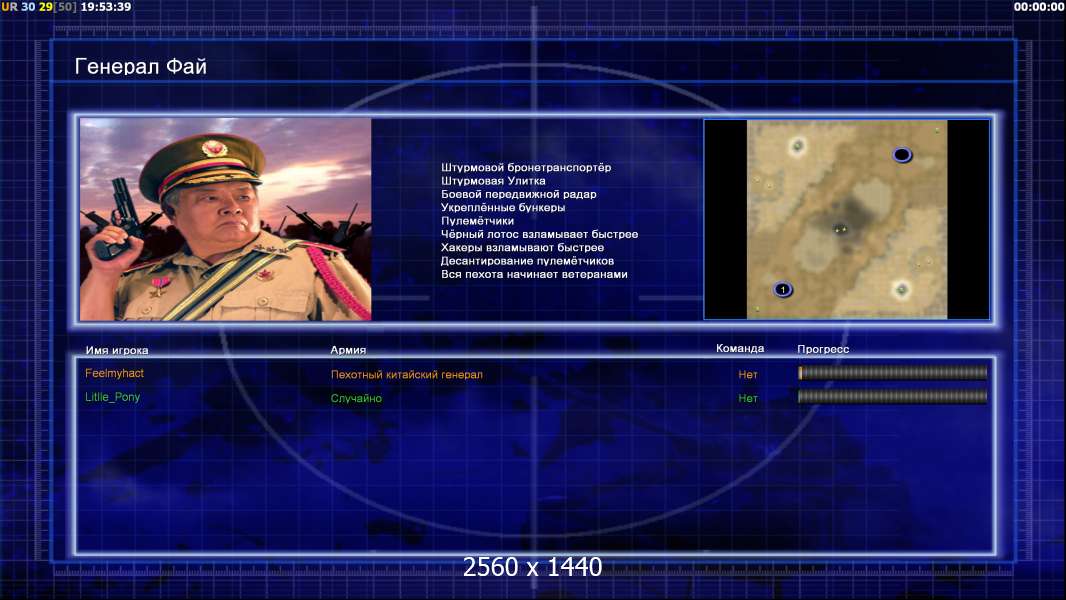Viewport: 1066px width, 600px height.
Task: Click the unnumbered start position marker on minimap
Action: (901, 155)
